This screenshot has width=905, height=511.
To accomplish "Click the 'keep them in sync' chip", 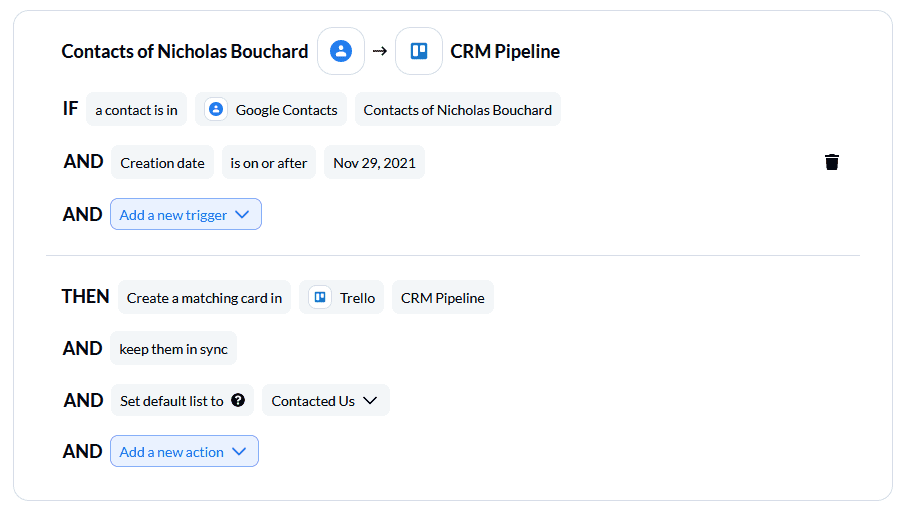I will point(173,348).
